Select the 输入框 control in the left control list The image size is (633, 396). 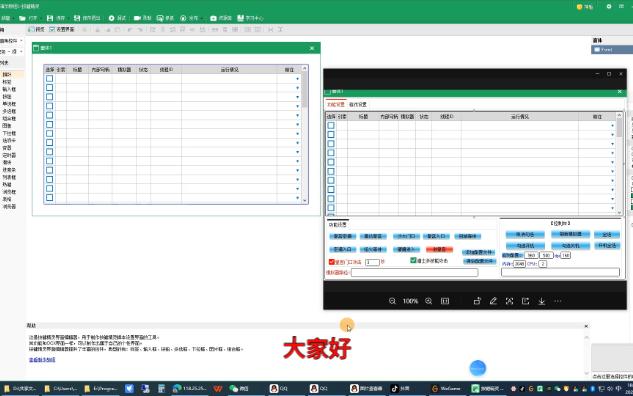click(x=9, y=89)
